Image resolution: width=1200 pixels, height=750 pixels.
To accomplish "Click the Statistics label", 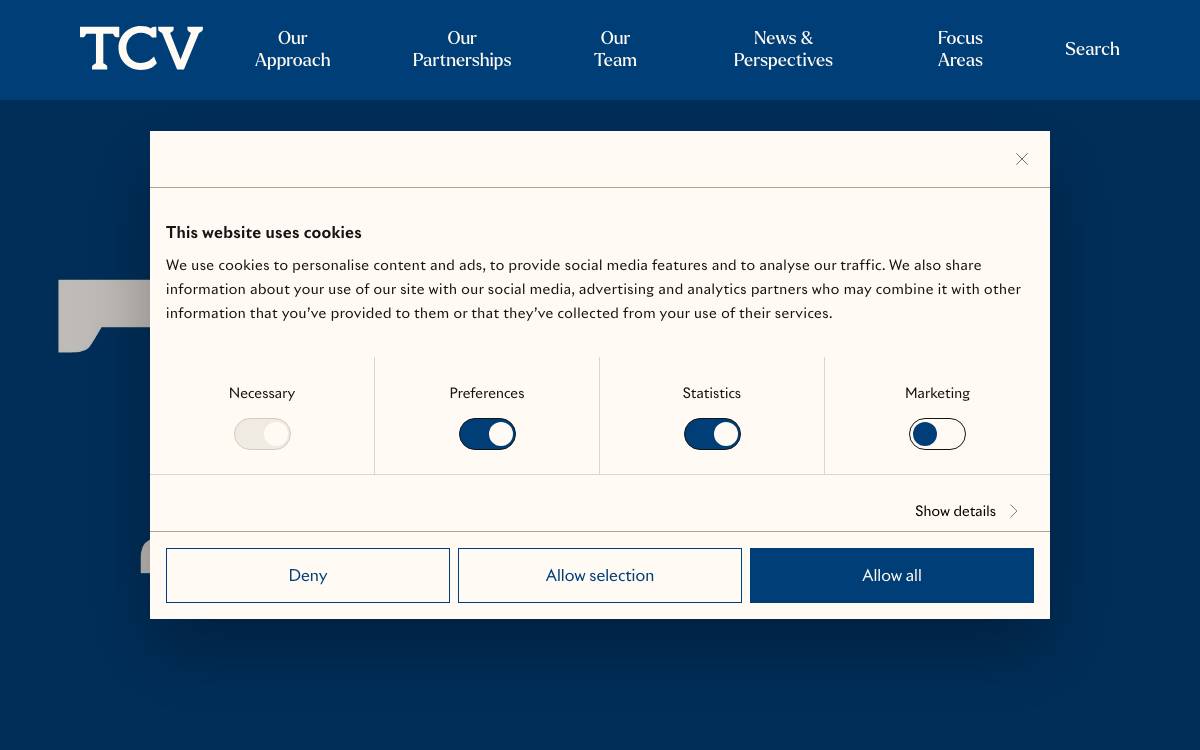I will [x=712, y=393].
